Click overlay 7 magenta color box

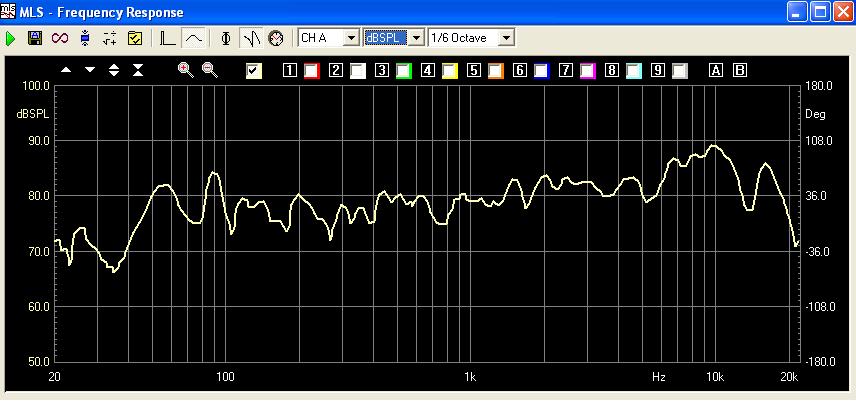coord(587,70)
